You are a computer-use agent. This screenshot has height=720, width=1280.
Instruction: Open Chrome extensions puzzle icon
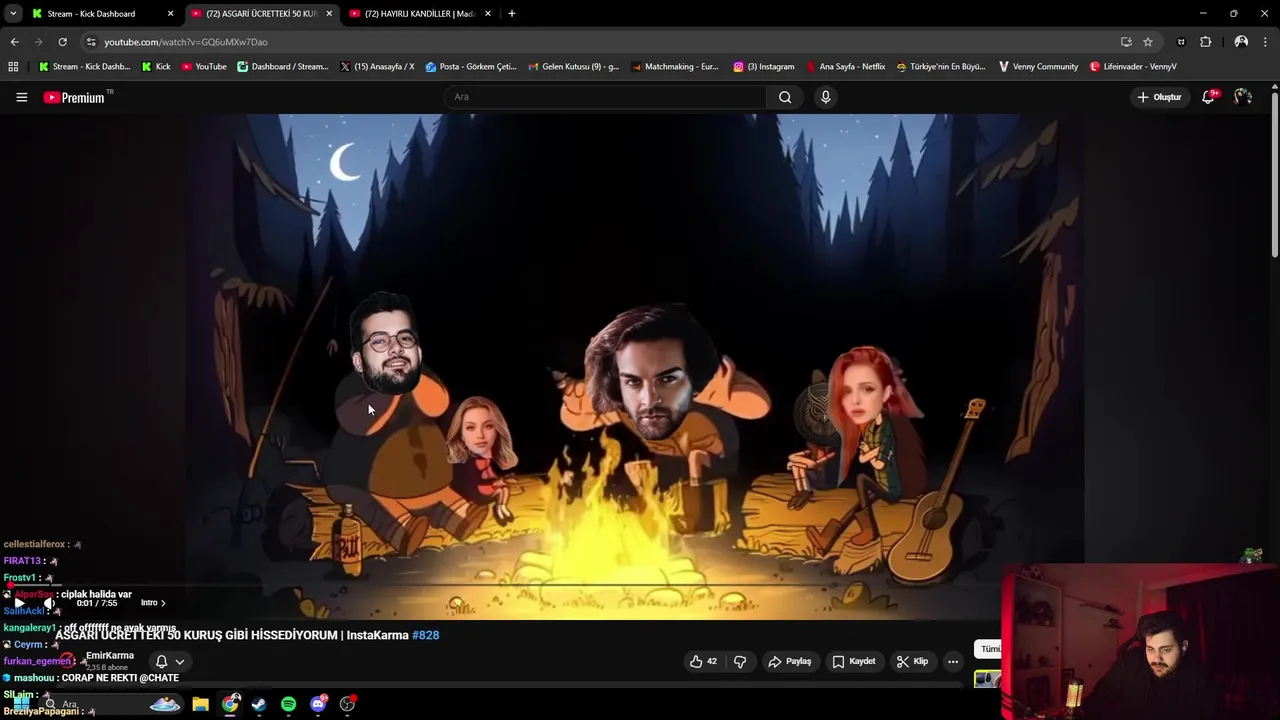coord(1205,42)
